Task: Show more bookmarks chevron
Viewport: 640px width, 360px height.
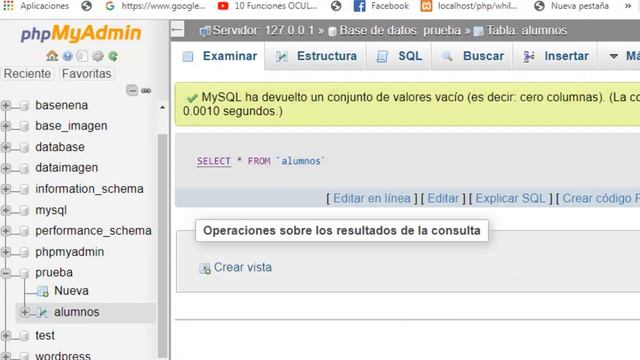Action: tap(628, 6)
